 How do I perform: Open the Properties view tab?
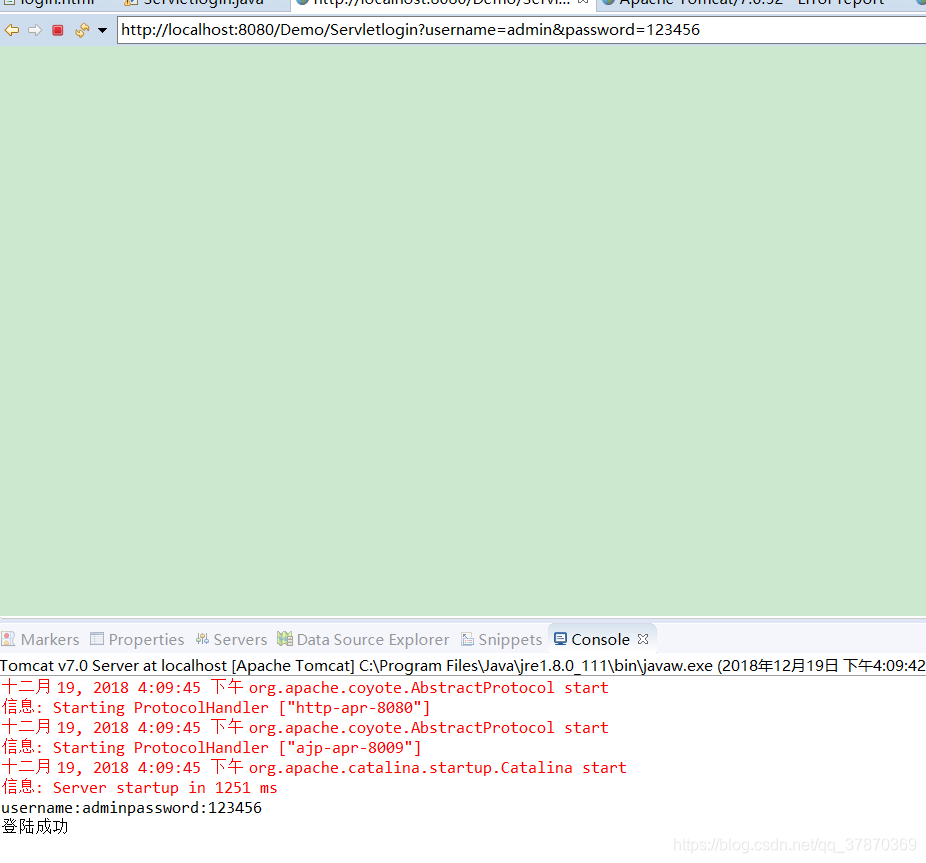point(137,639)
